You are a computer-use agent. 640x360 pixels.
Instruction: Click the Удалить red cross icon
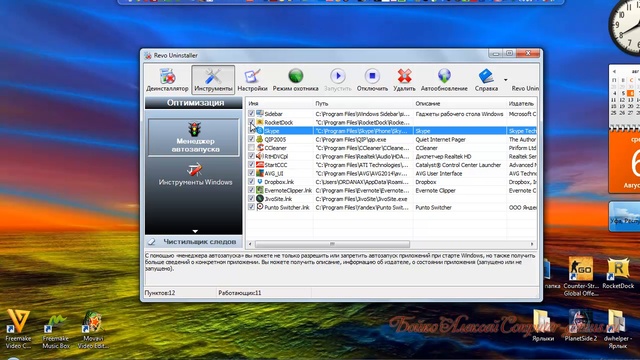[404, 76]
